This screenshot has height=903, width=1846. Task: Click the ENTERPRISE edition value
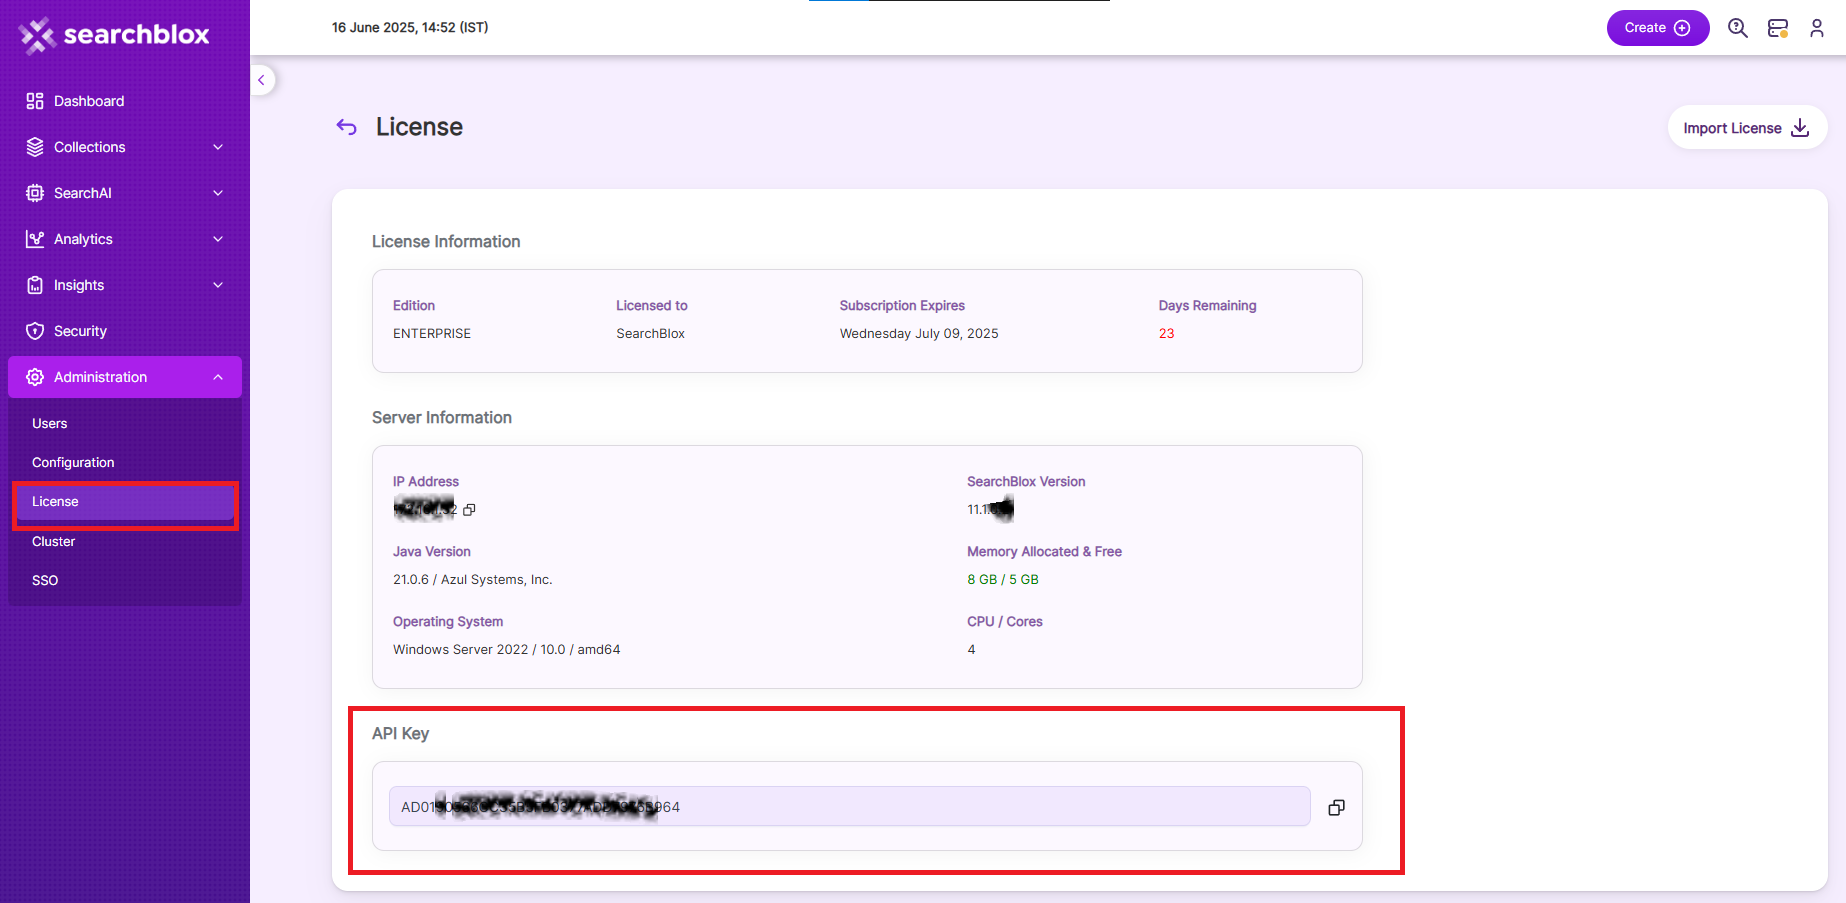point(432,334)
